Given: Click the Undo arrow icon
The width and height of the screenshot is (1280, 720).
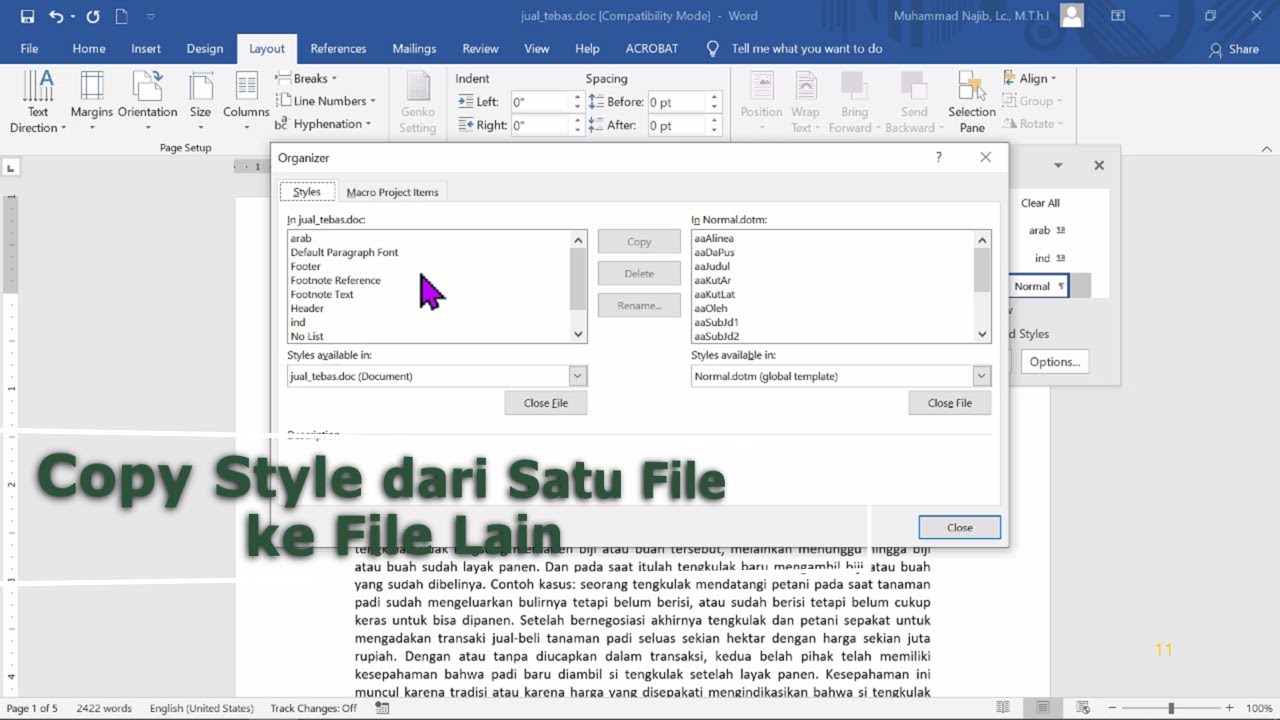Looking at the screenshot, I should (x=55, y=16).
